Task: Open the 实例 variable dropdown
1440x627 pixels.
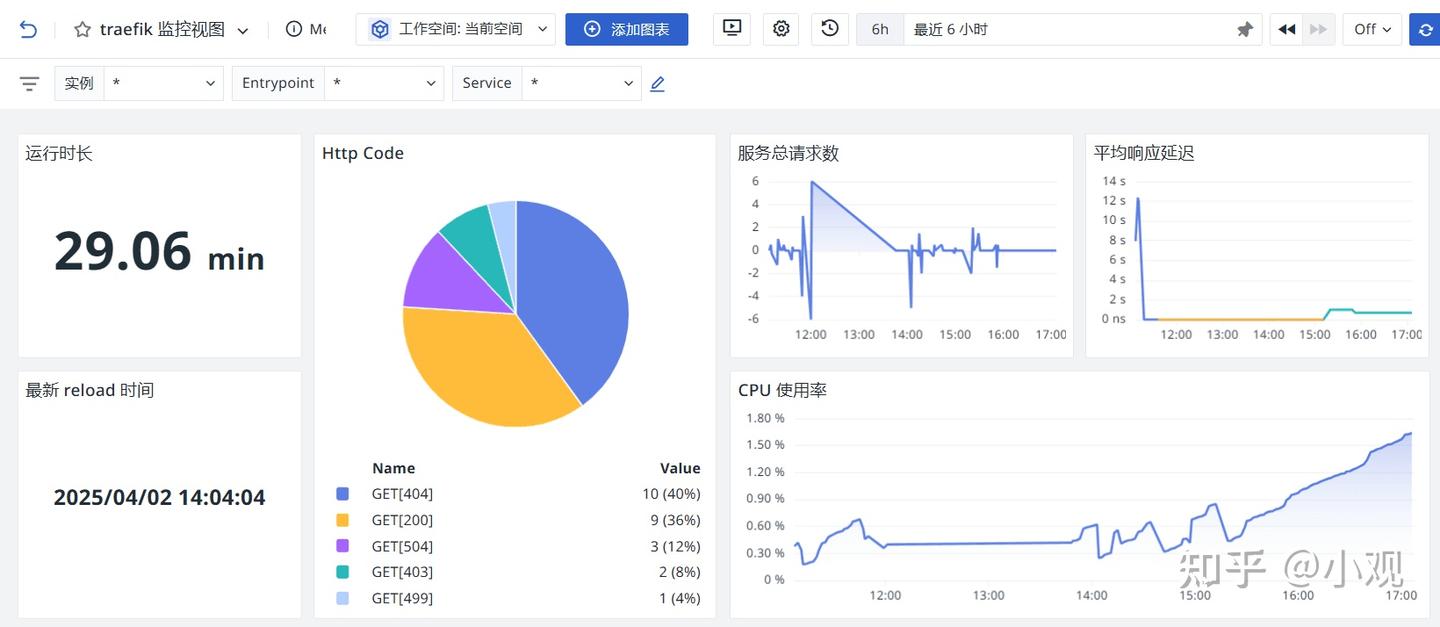Action: (163, 83)
